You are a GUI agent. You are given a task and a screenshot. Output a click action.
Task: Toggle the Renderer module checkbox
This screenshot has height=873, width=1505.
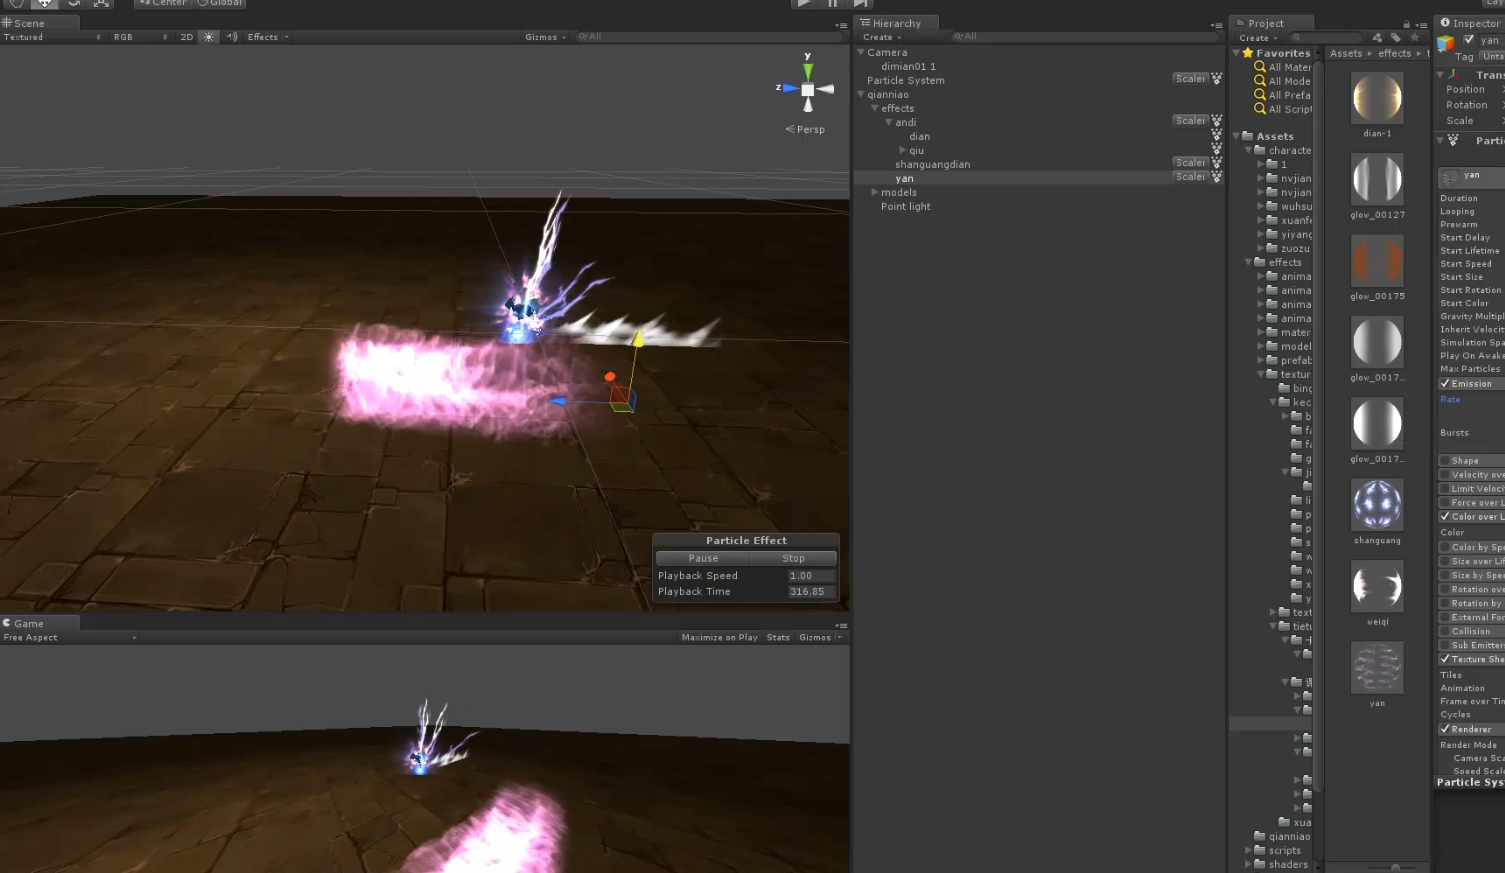coord(1445,729)
